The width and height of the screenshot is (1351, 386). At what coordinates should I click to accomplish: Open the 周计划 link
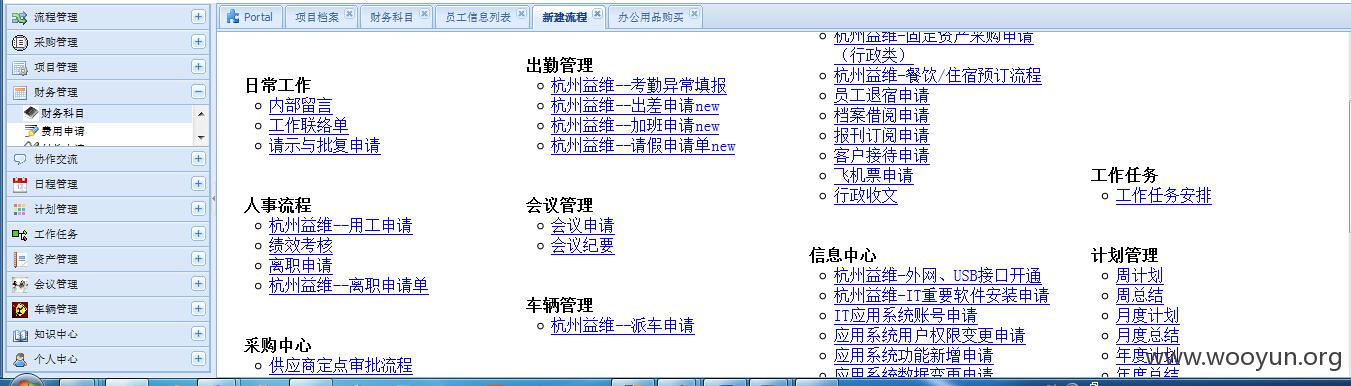(x=1139, y=275)
